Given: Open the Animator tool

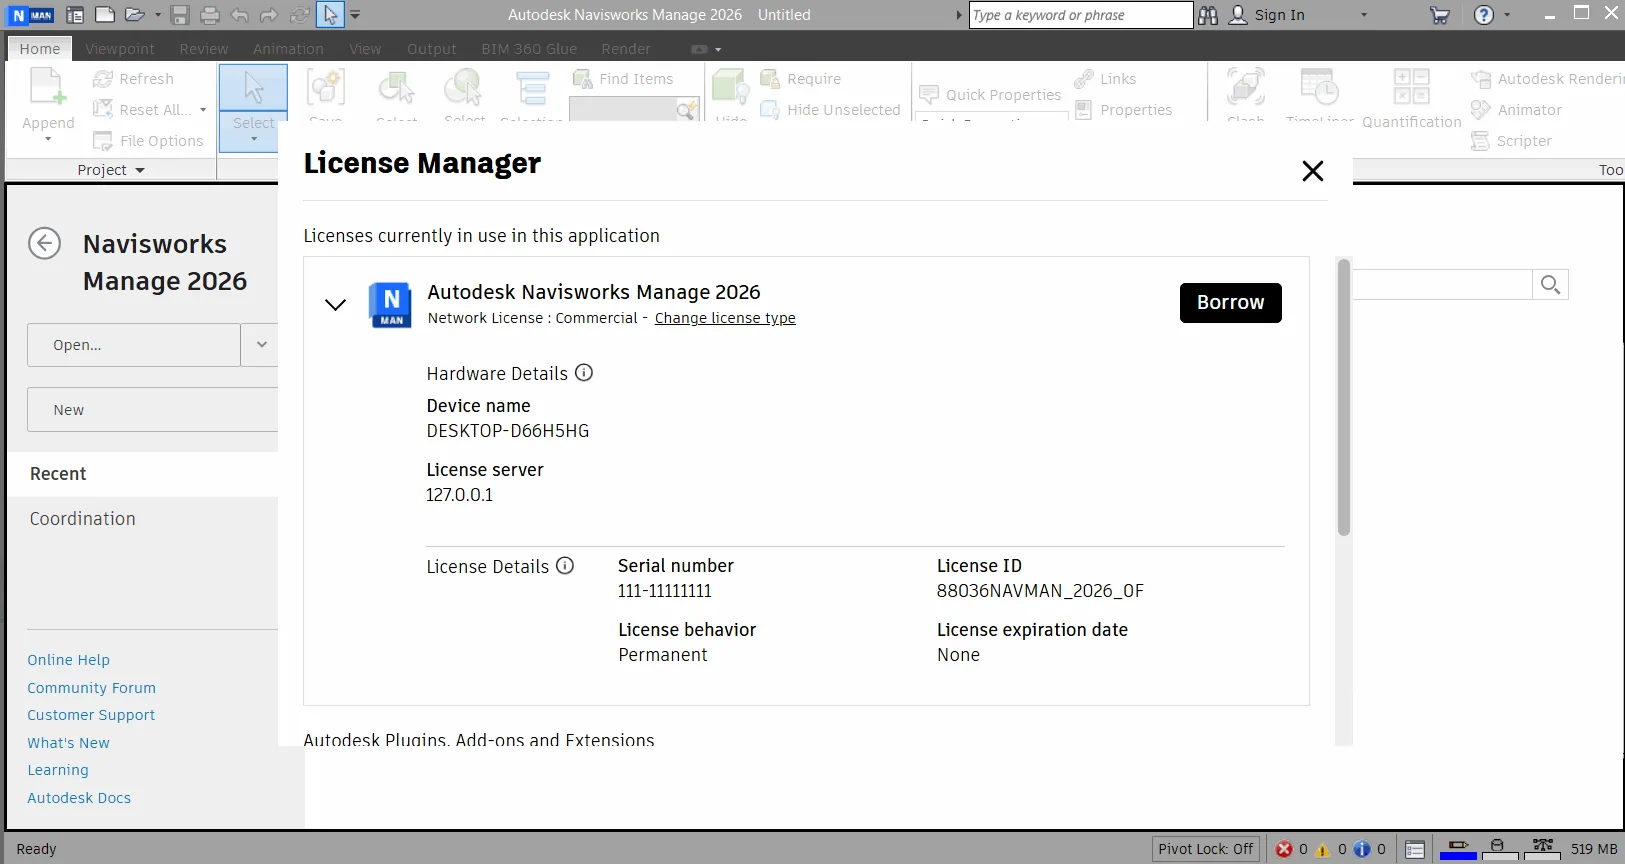Looking at the screenshot, I should [x=1516, y=110].
